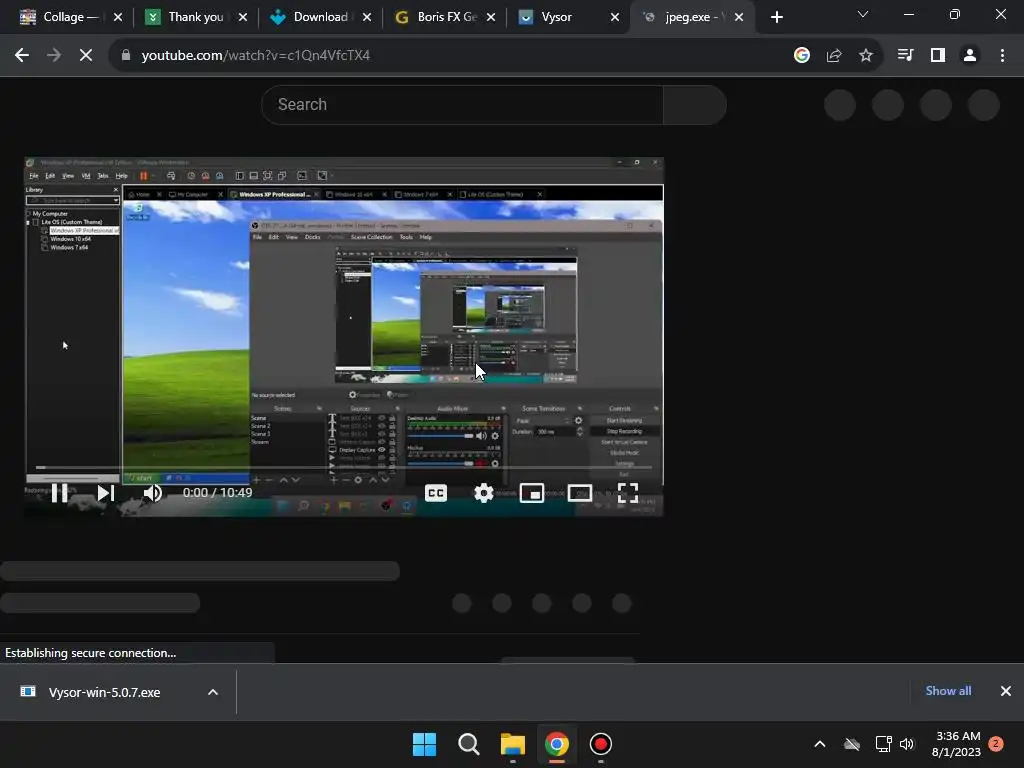The image size is (1024, 768).
Task: Open Windows taskbar search
Action: click(x=469, y=744)
